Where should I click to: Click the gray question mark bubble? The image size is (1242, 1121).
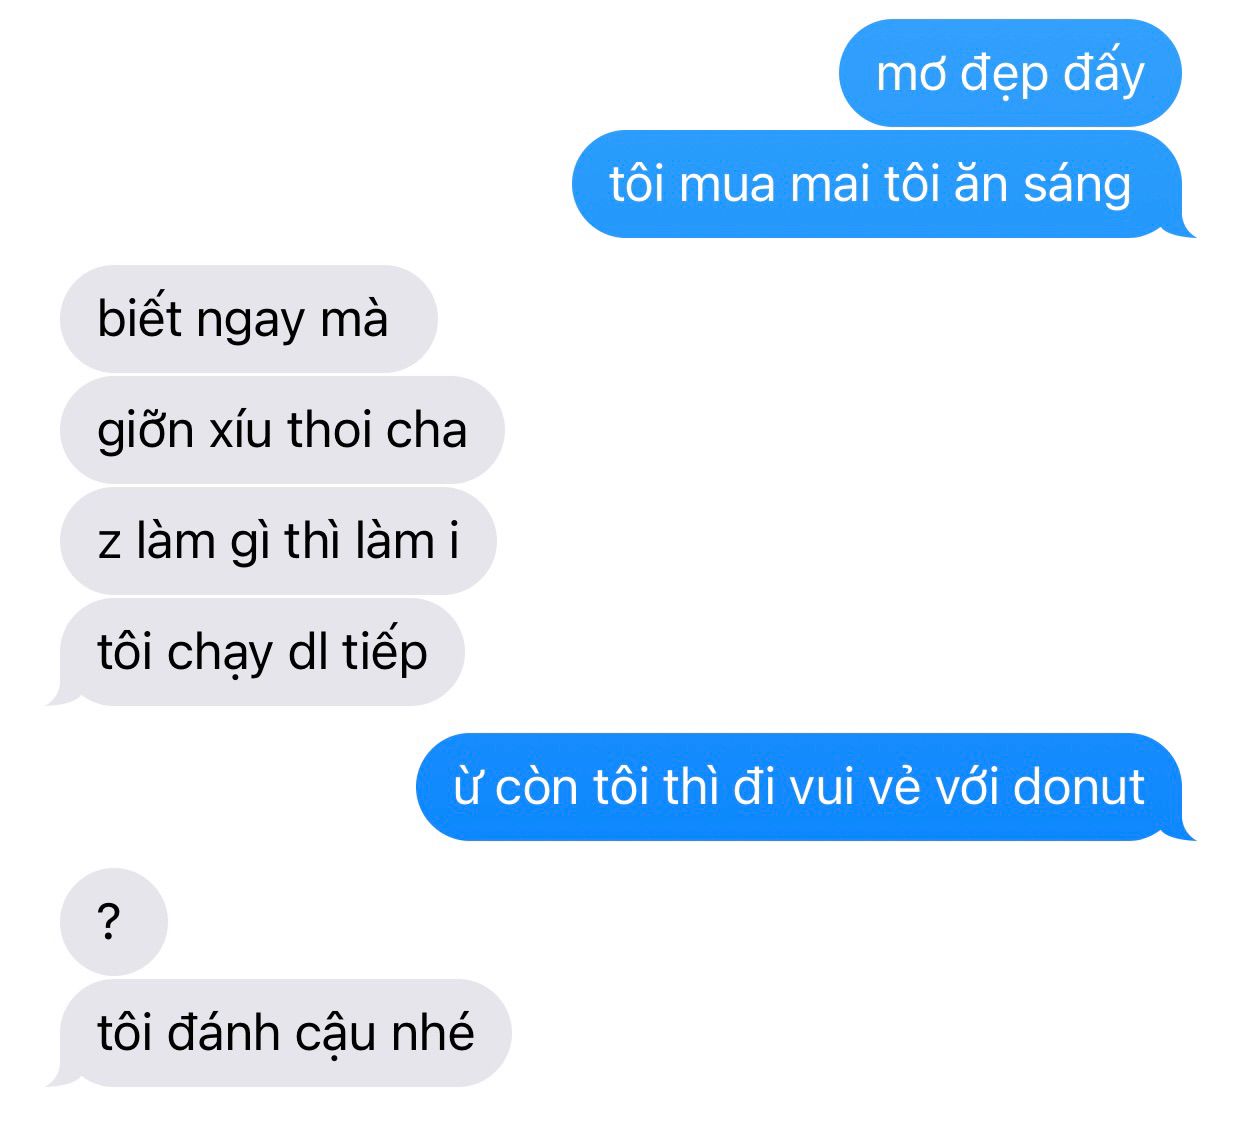[x=113, y=922]
